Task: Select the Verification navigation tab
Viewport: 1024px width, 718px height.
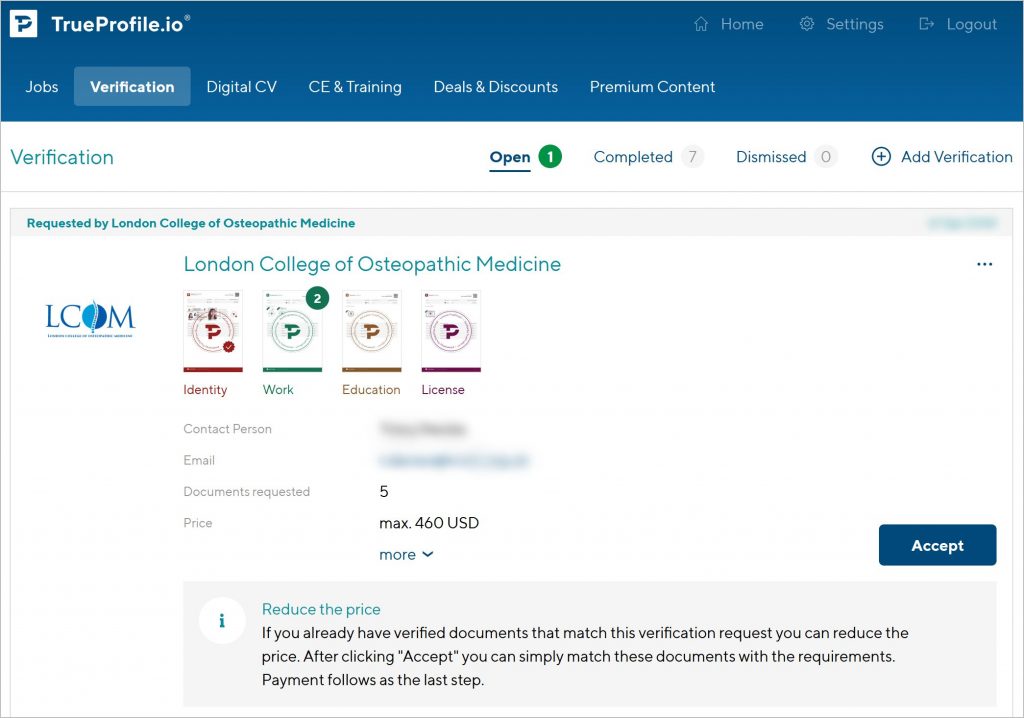Action: pyautogui.click(x=132, y=87)
